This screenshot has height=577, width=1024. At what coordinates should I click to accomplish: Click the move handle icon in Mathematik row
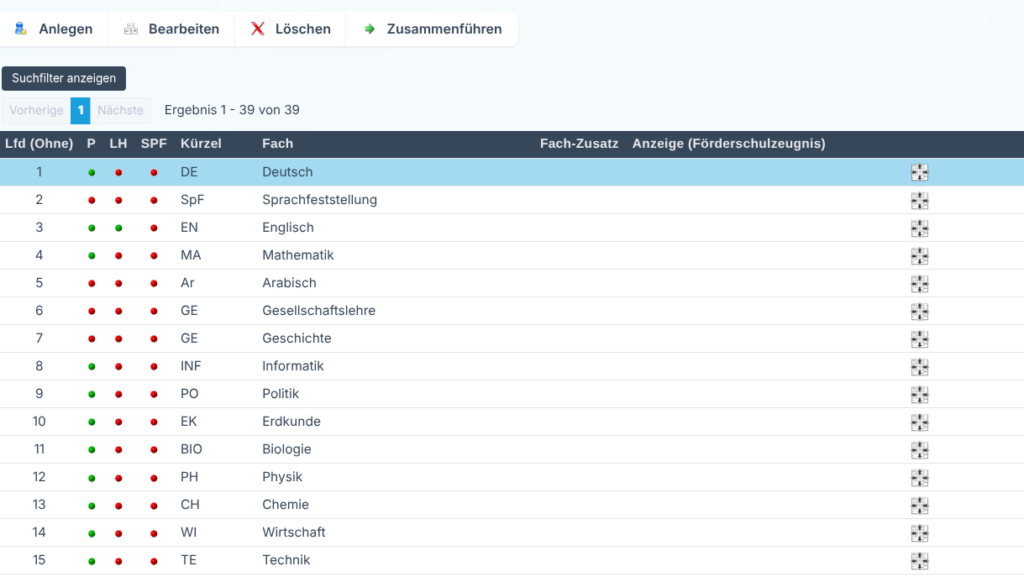920,256
